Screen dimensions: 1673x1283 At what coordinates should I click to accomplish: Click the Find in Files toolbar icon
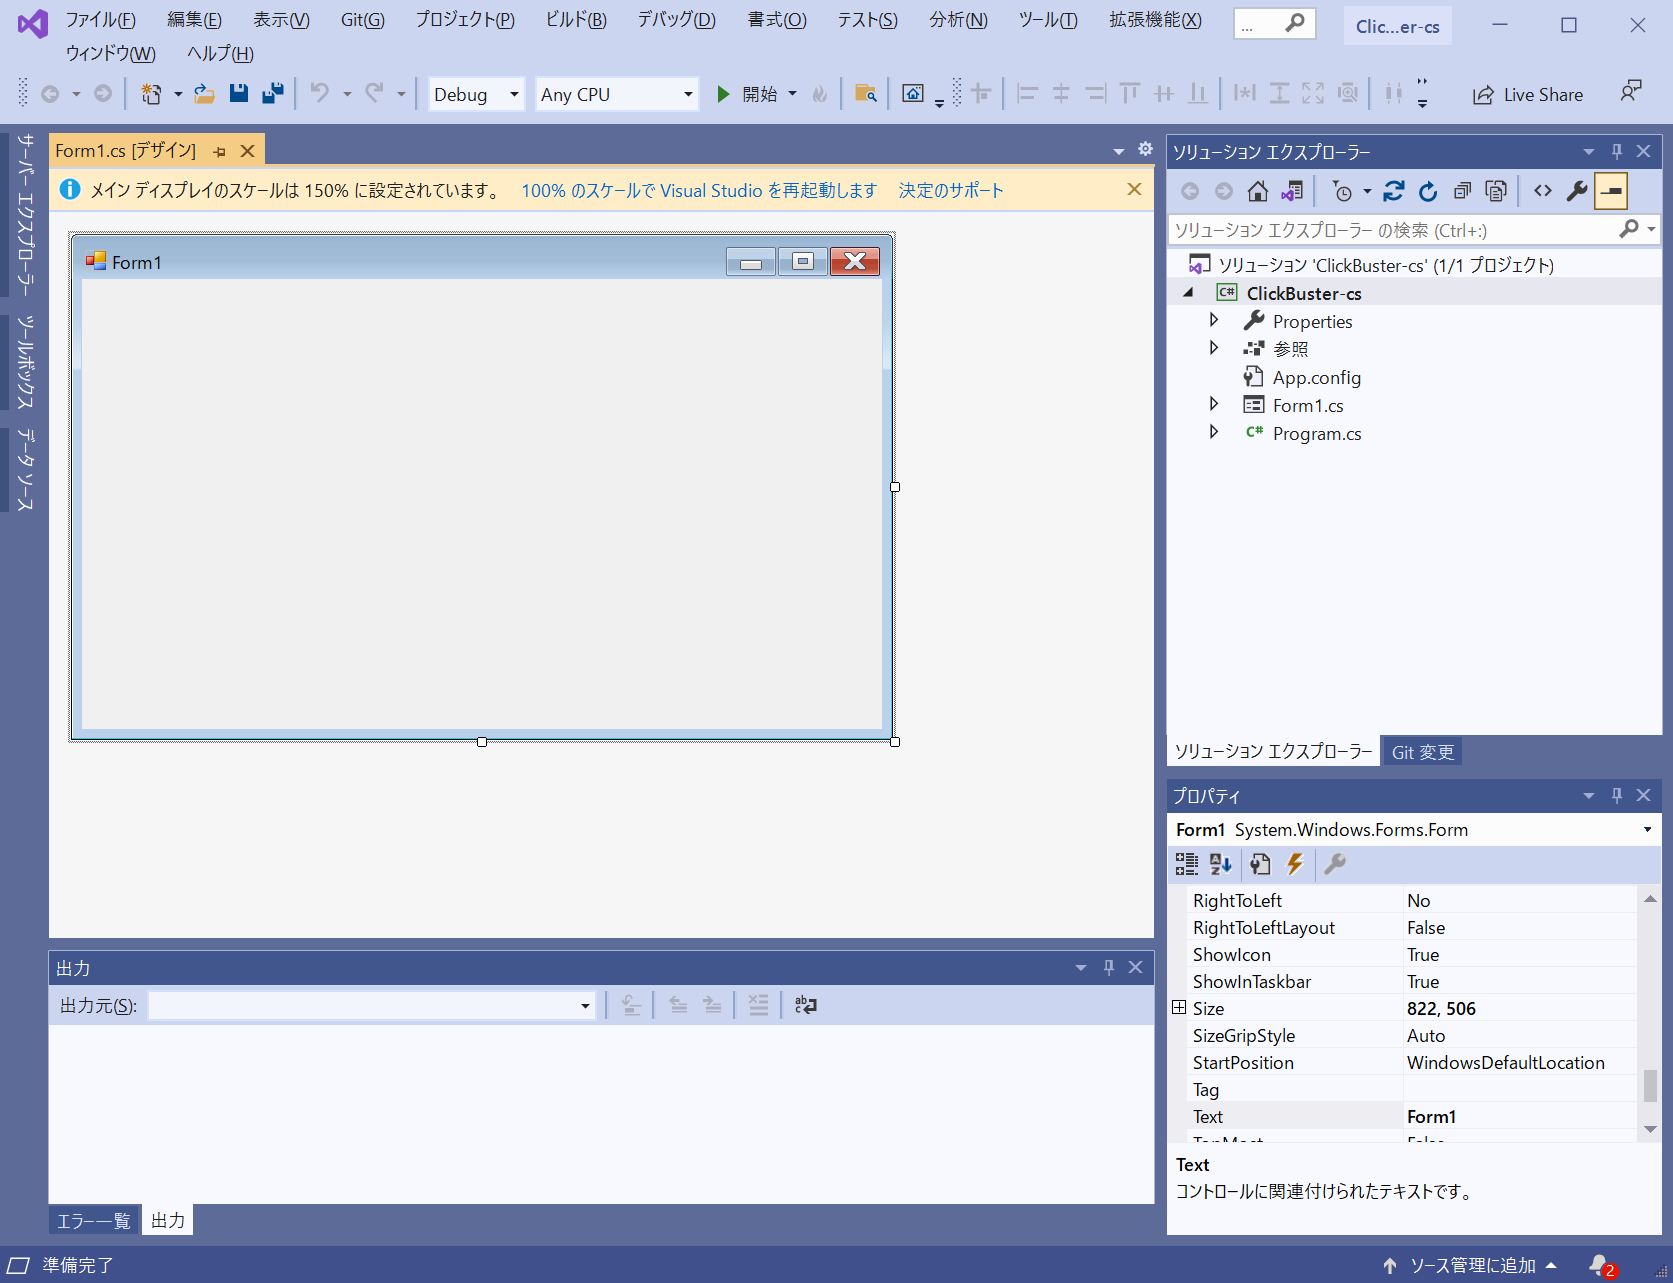tap(866, 94)
